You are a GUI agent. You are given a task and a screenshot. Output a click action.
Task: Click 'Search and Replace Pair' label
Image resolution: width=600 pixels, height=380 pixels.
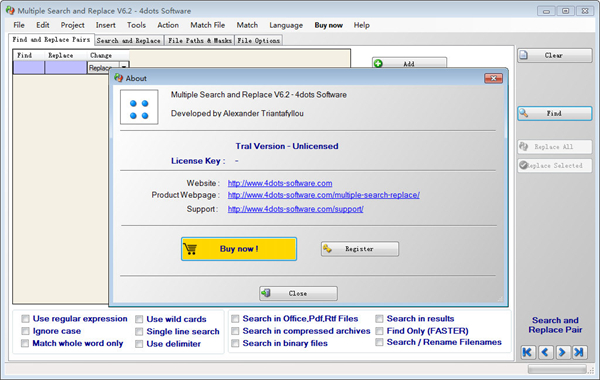[555, 325]
